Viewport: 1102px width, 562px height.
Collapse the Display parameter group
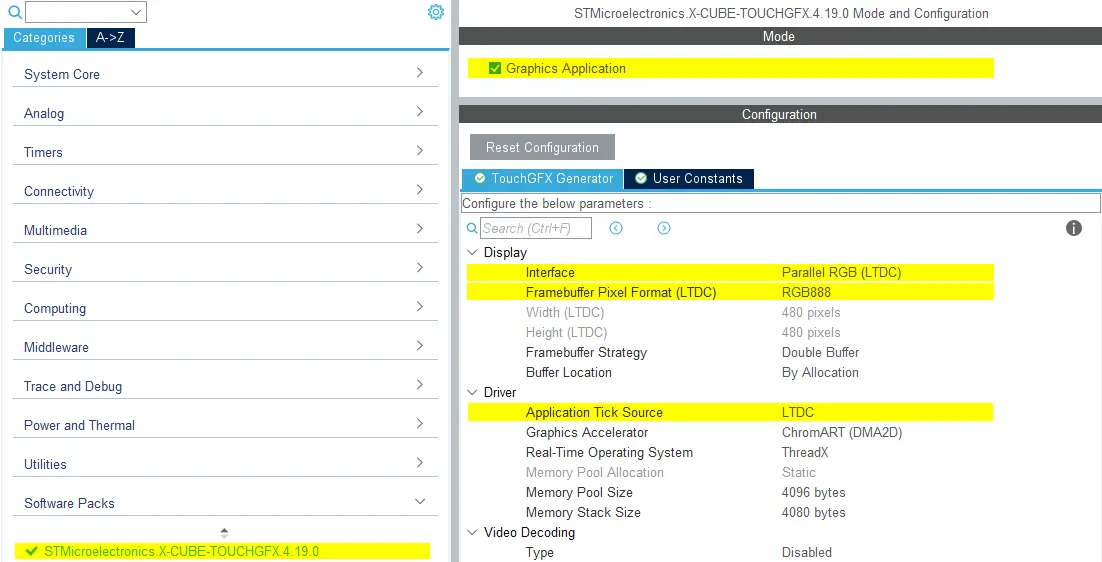pos(472,253)
